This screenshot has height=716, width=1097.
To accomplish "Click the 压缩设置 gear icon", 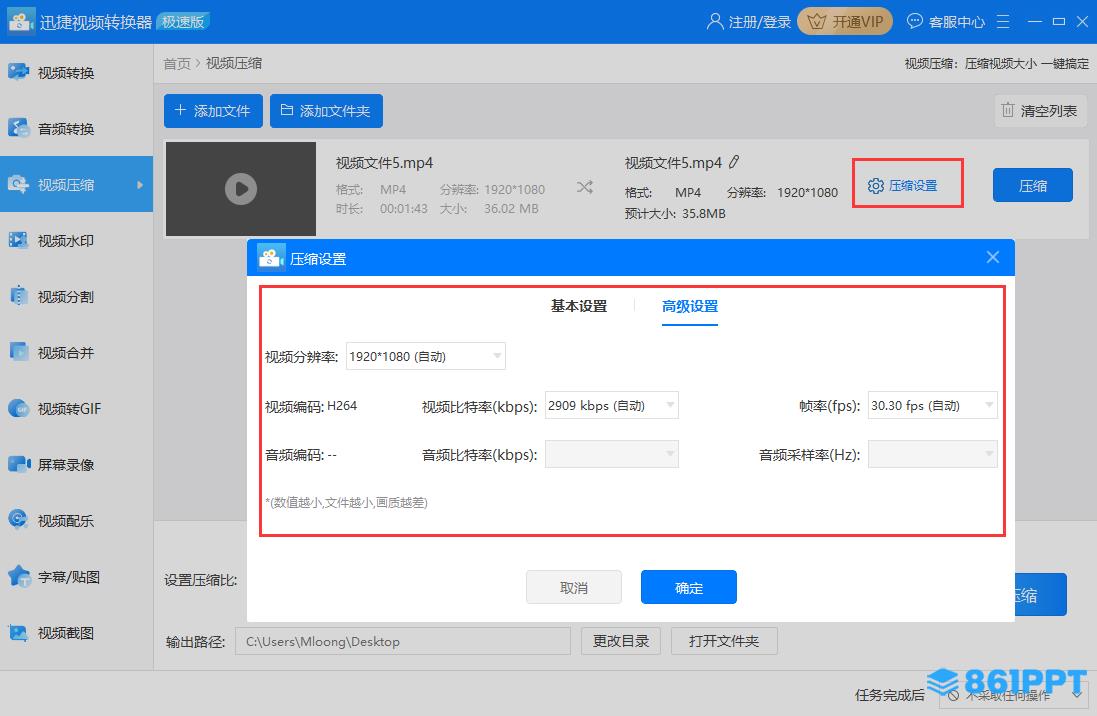I will coord(875,185).
